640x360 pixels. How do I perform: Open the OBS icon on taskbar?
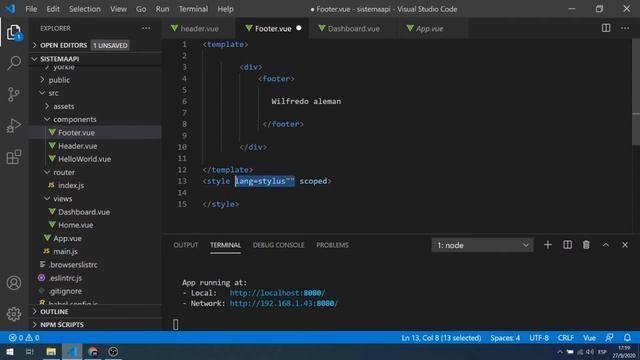pyautogui.click(x=113, y=351)
